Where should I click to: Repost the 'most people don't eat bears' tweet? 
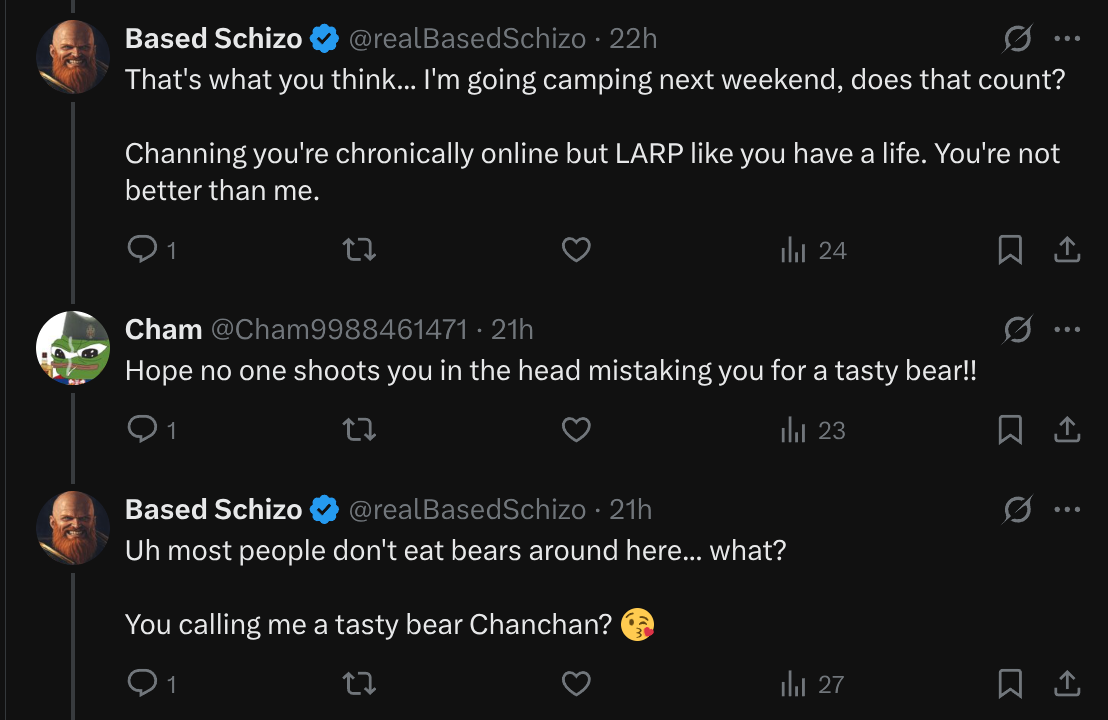(x=359, y=684)
